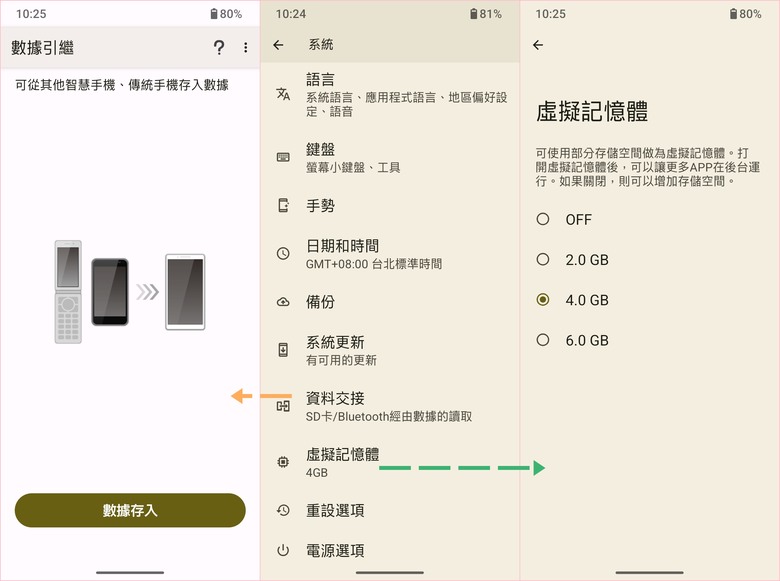Tap the gesture nav bar on 系統 screen

tap(390, 573)
